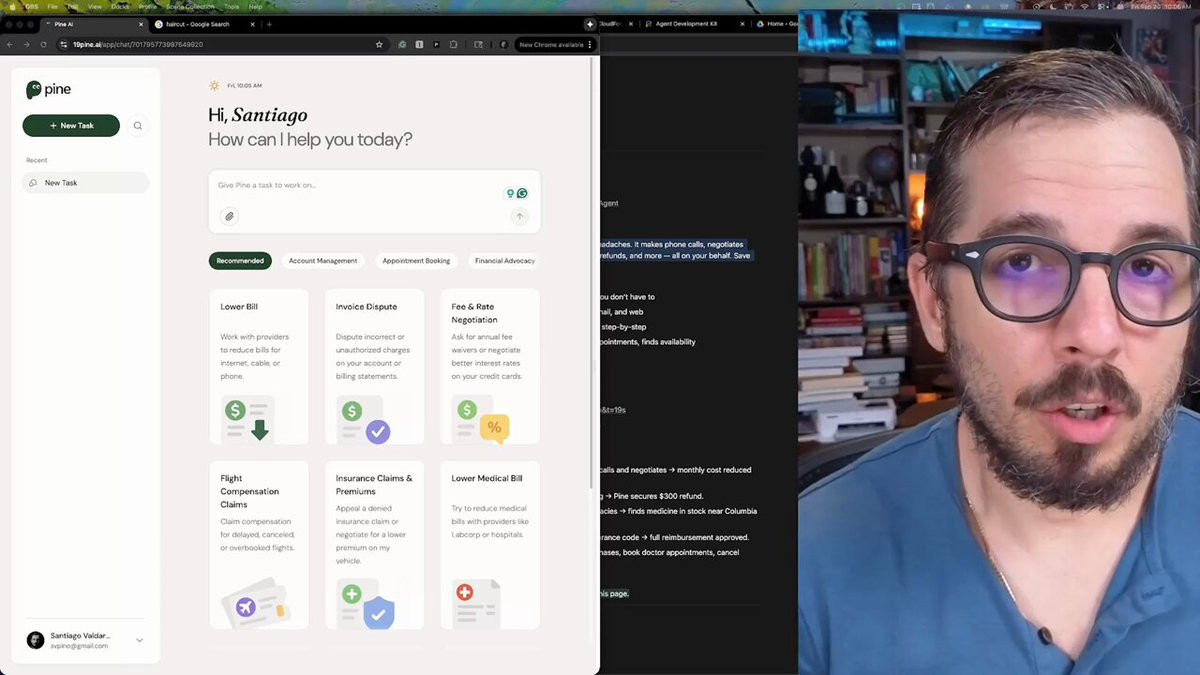The width and height of the screenshot is (1200, 675).
Task: Open the Tools menu in menu bar
Action: point(231,6)
